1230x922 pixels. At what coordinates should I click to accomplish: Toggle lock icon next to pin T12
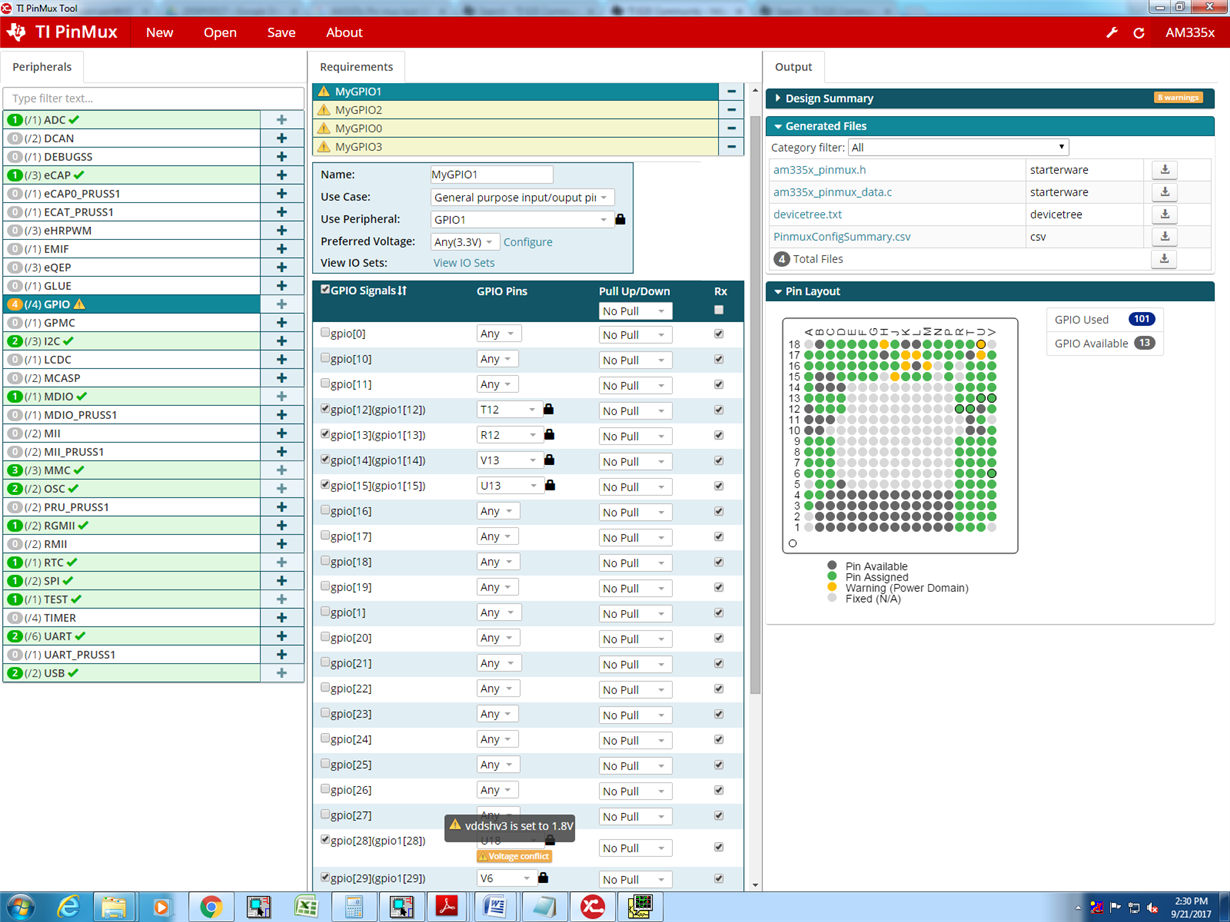click(x=549, y=409)
